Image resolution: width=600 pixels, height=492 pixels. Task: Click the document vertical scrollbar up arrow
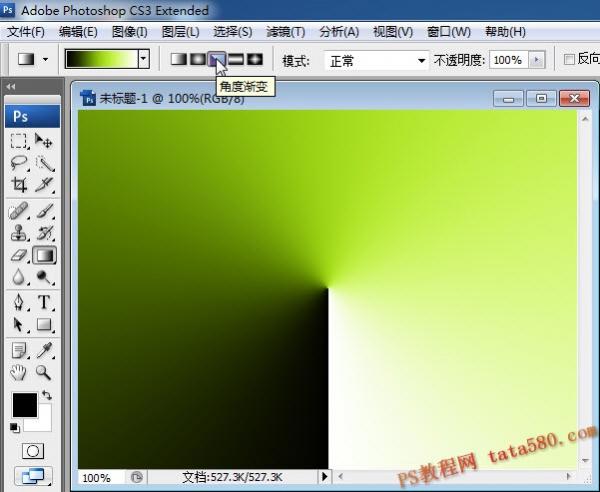coord(585,119)
